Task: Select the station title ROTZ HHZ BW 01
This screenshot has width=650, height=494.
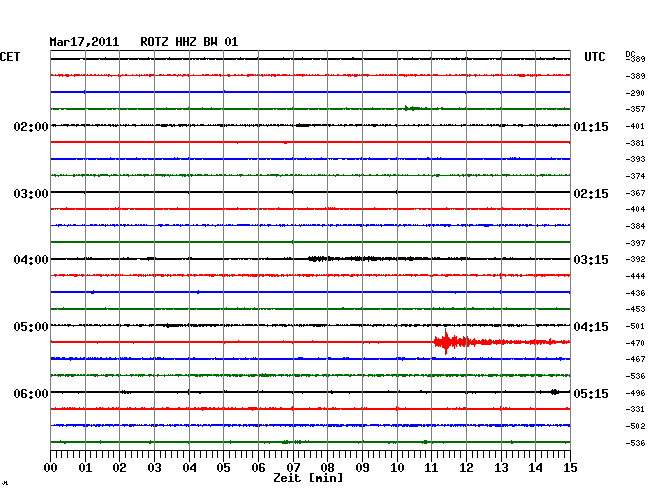Action: [189, 42]
